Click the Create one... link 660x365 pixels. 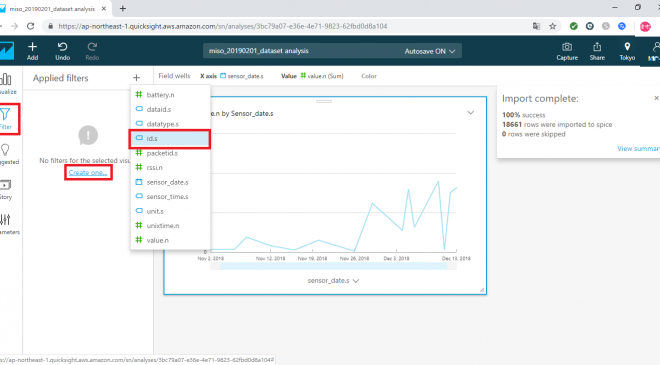click(x=88, y=173)
